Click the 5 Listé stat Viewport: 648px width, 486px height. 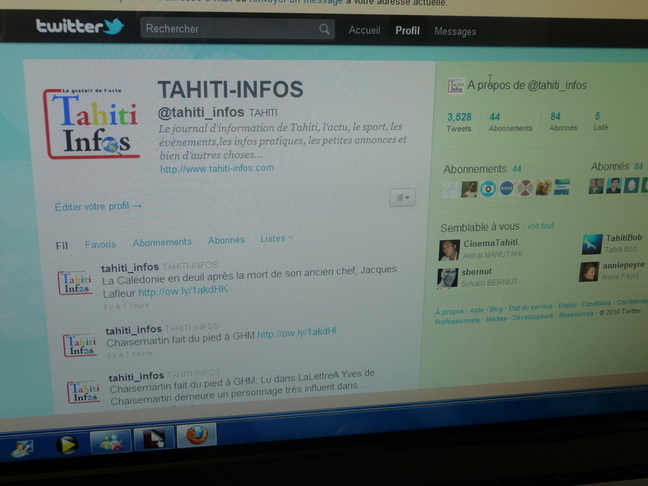point(600,122)
